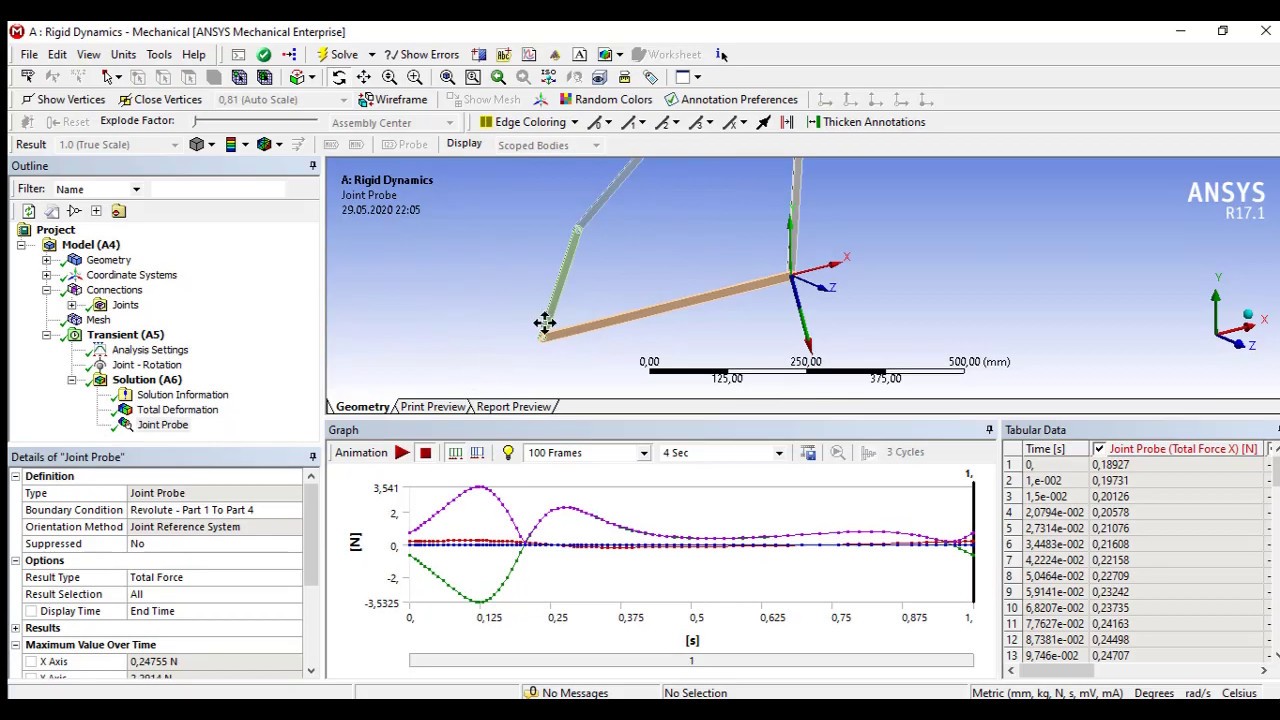1280x720 pixels.
Task: Select Joint - Rotation tree item
Action: tap(146, 365)
